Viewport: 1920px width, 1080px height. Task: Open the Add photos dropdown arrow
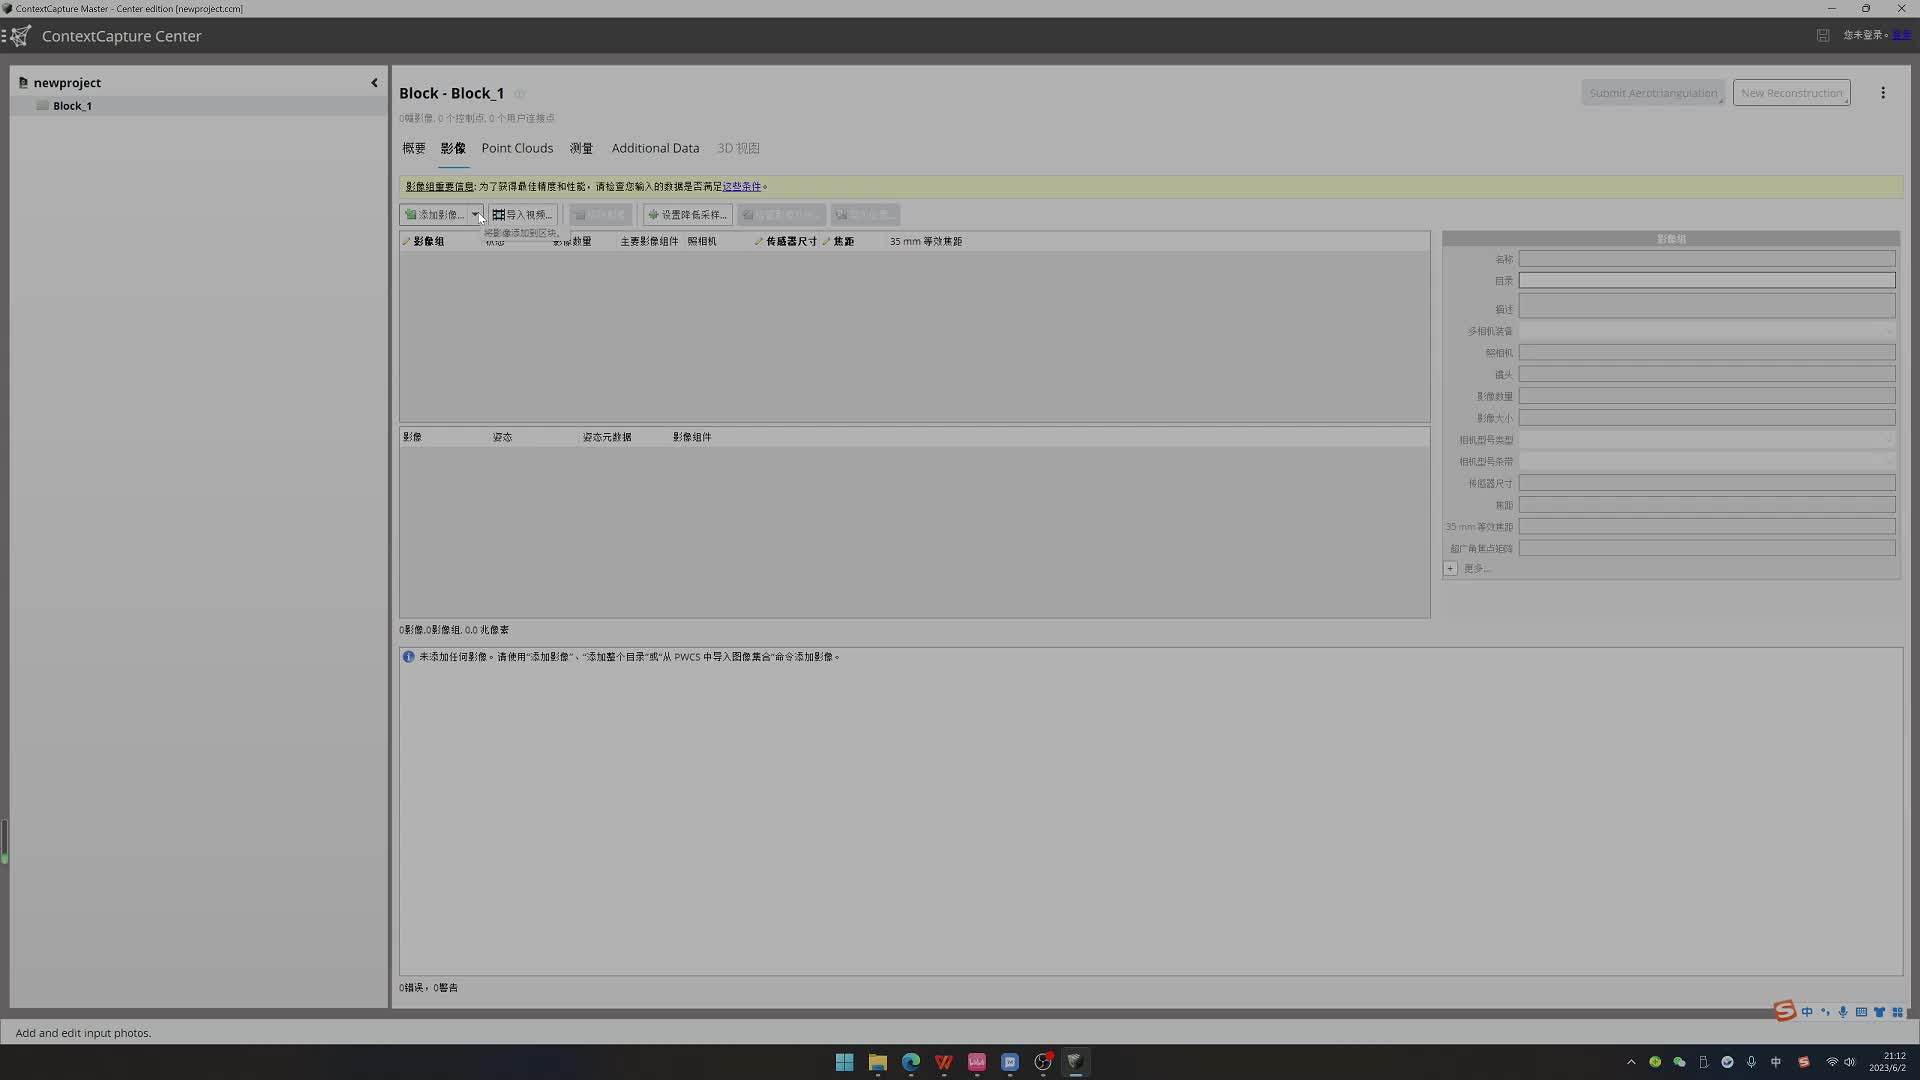(x=477, y=214)
